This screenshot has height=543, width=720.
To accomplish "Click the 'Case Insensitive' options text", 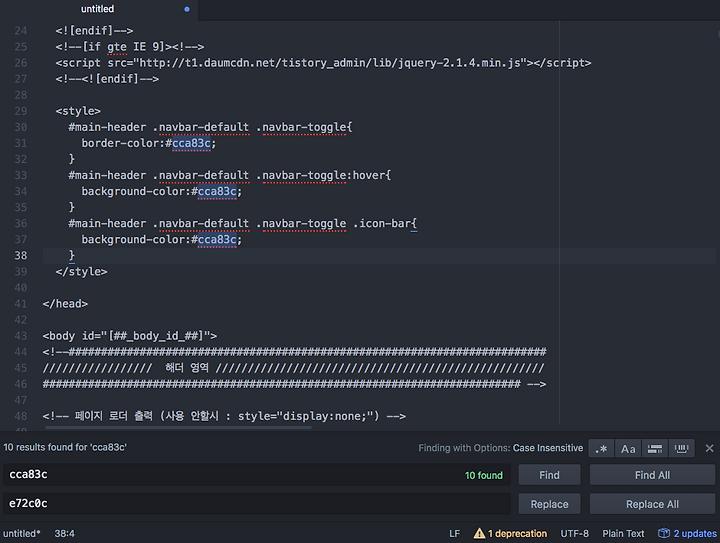I will [x=548, y=448].
